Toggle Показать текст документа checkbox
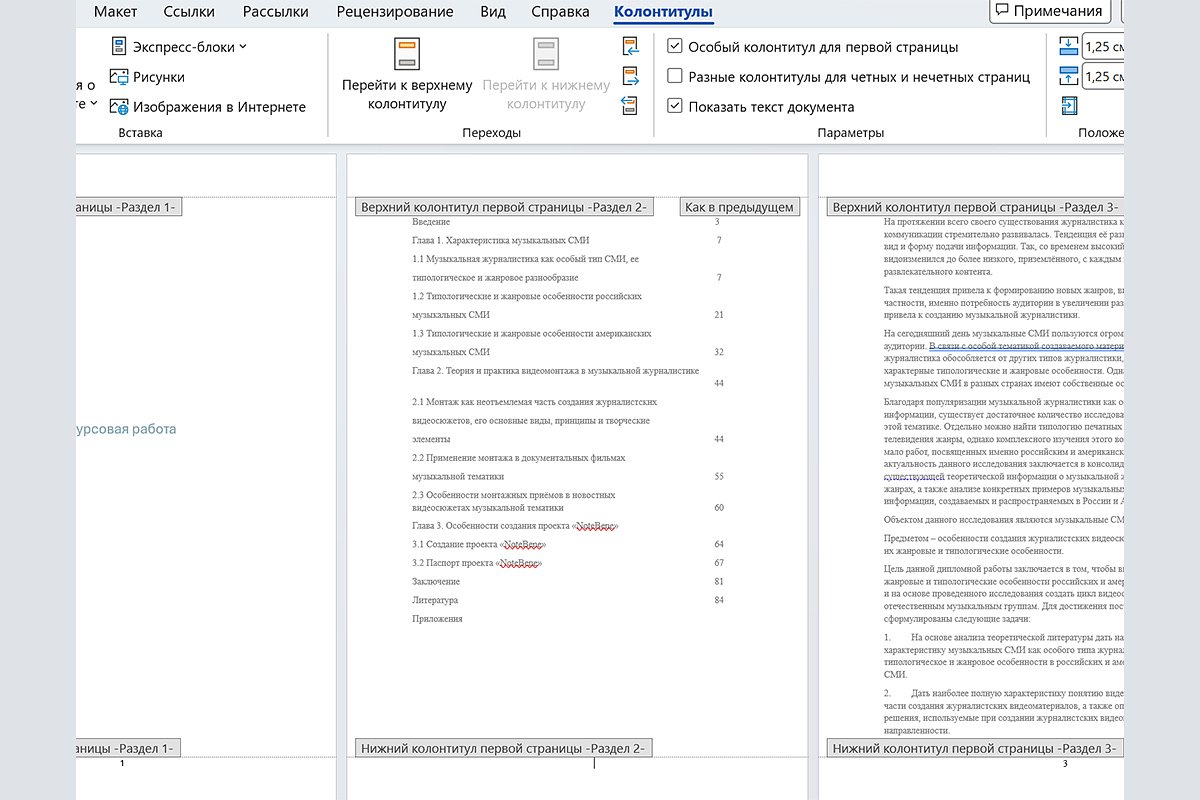The height and width of the screenshot is (800, 1200). coord(675,107)
